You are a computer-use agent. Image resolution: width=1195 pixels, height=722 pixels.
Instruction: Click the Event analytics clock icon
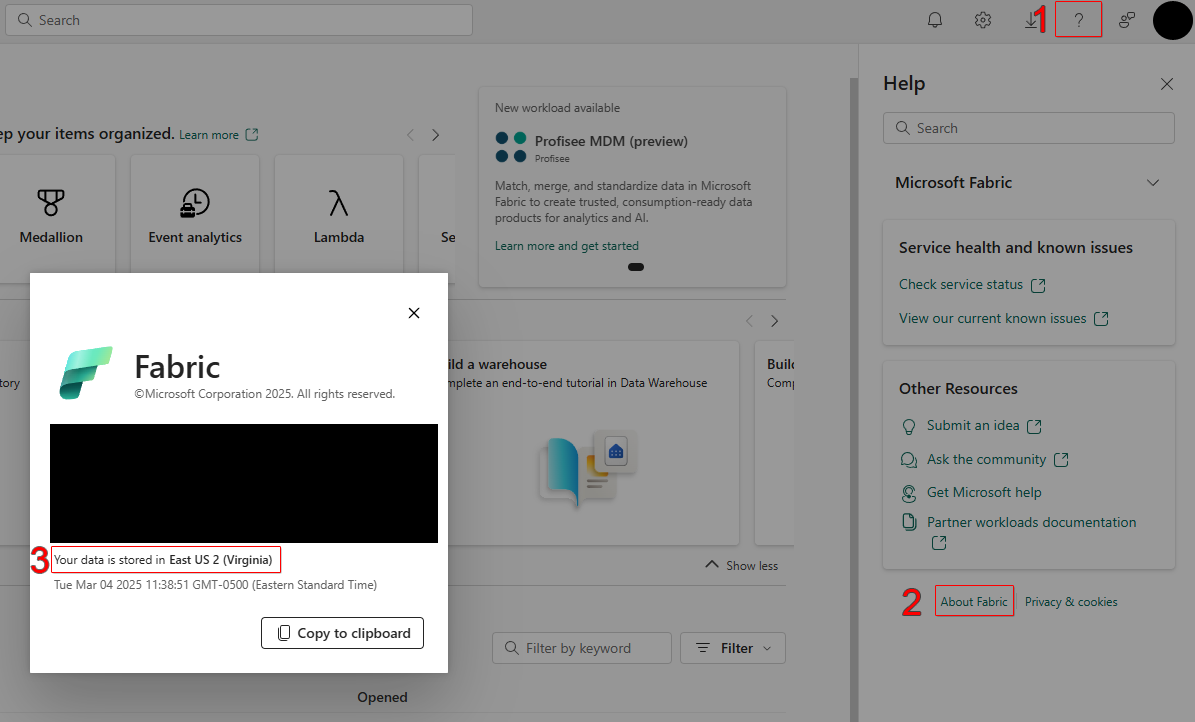point(195,204)
